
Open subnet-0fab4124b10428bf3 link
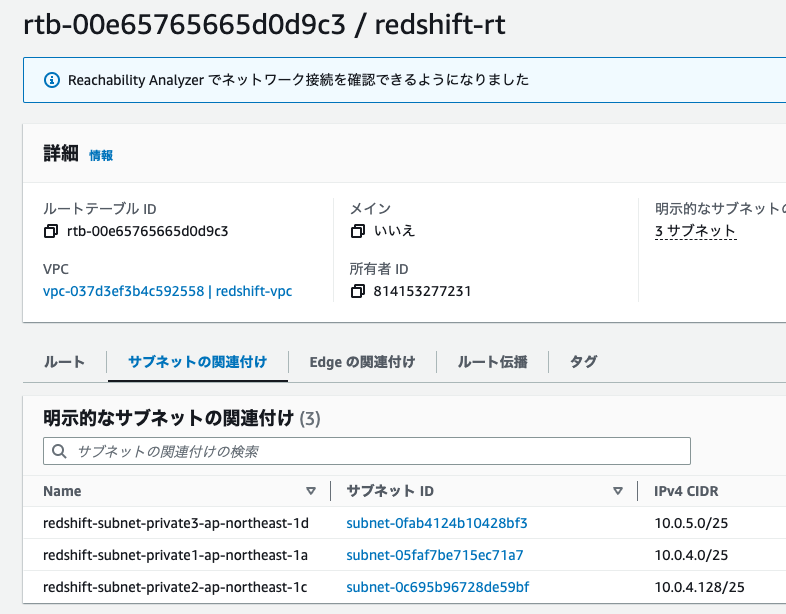click(x=437, y=523)
